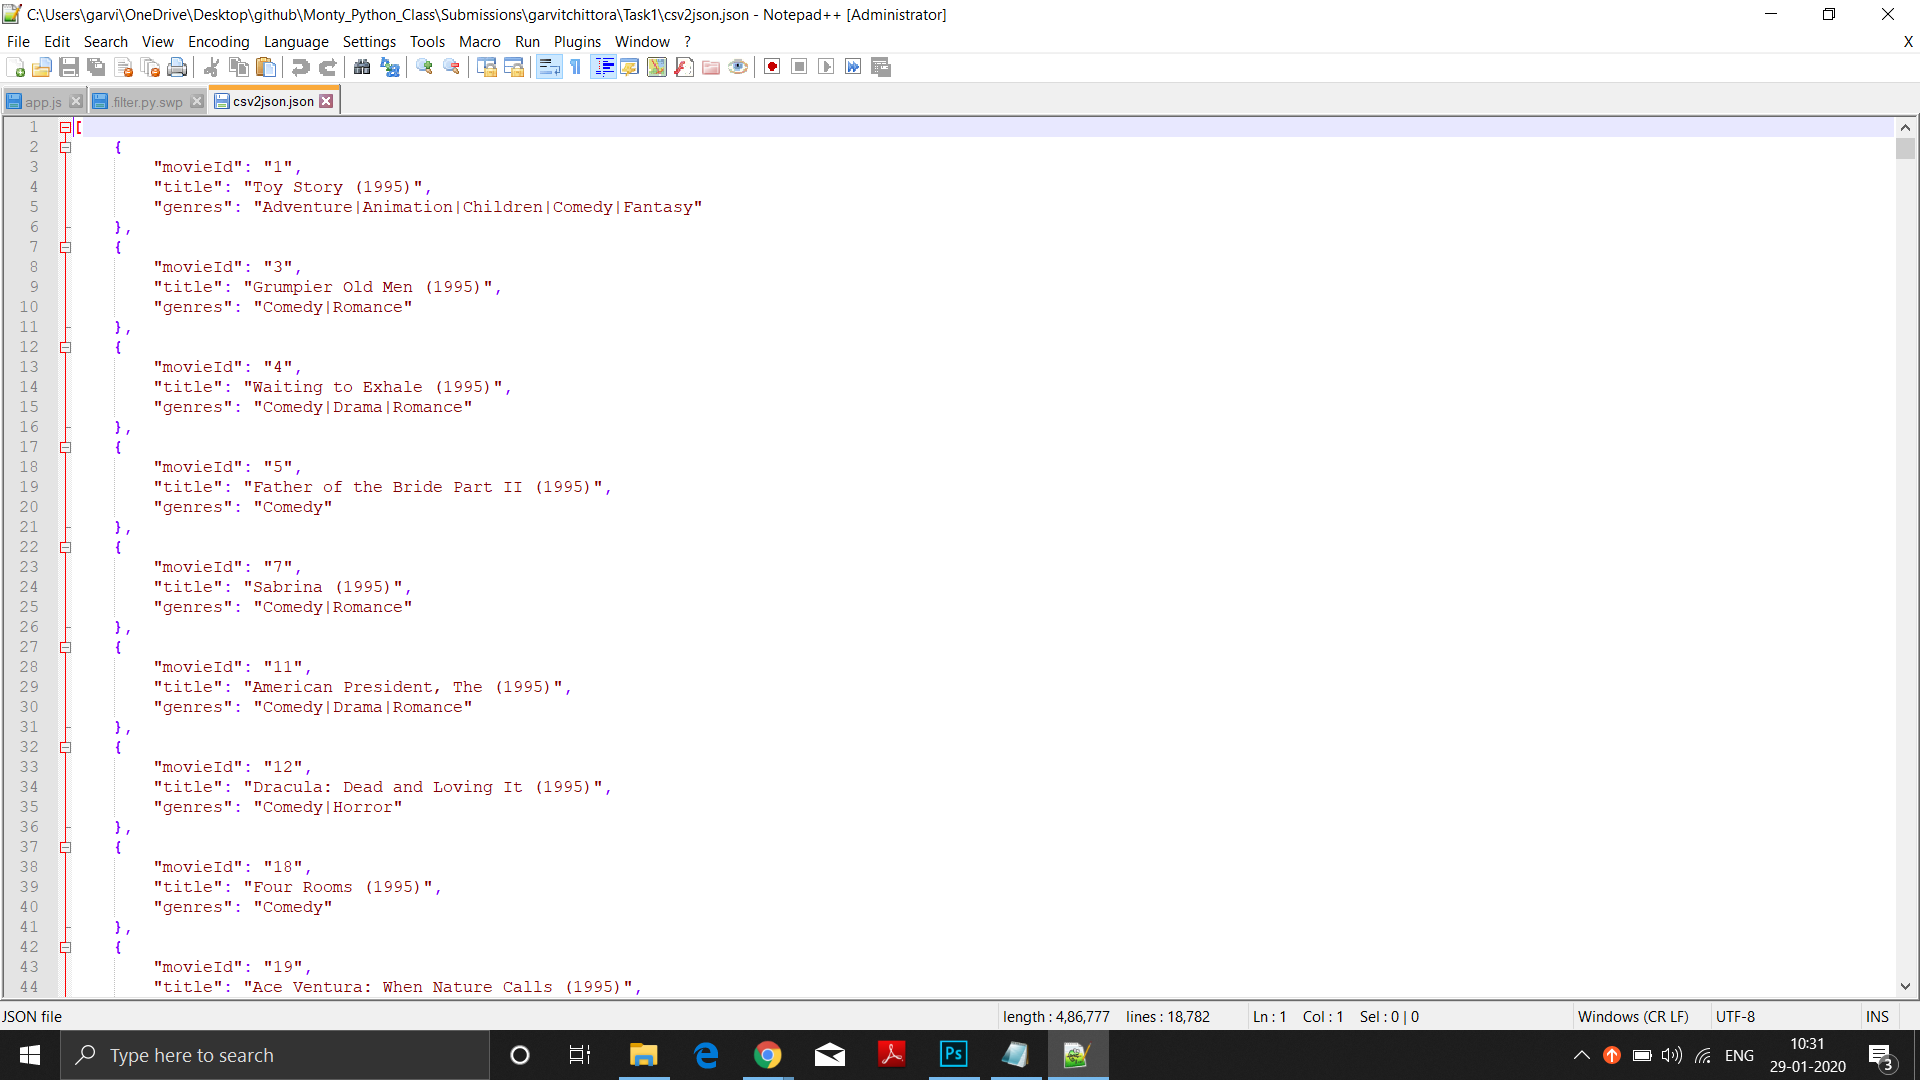Close the csv2json.json tab

(x=326, y=101)
